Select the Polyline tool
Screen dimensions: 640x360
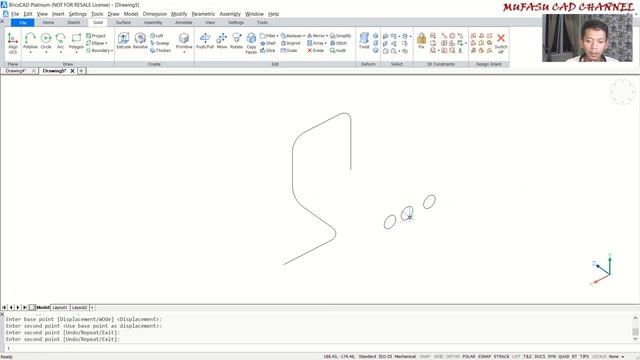click(x=30, y=41)
